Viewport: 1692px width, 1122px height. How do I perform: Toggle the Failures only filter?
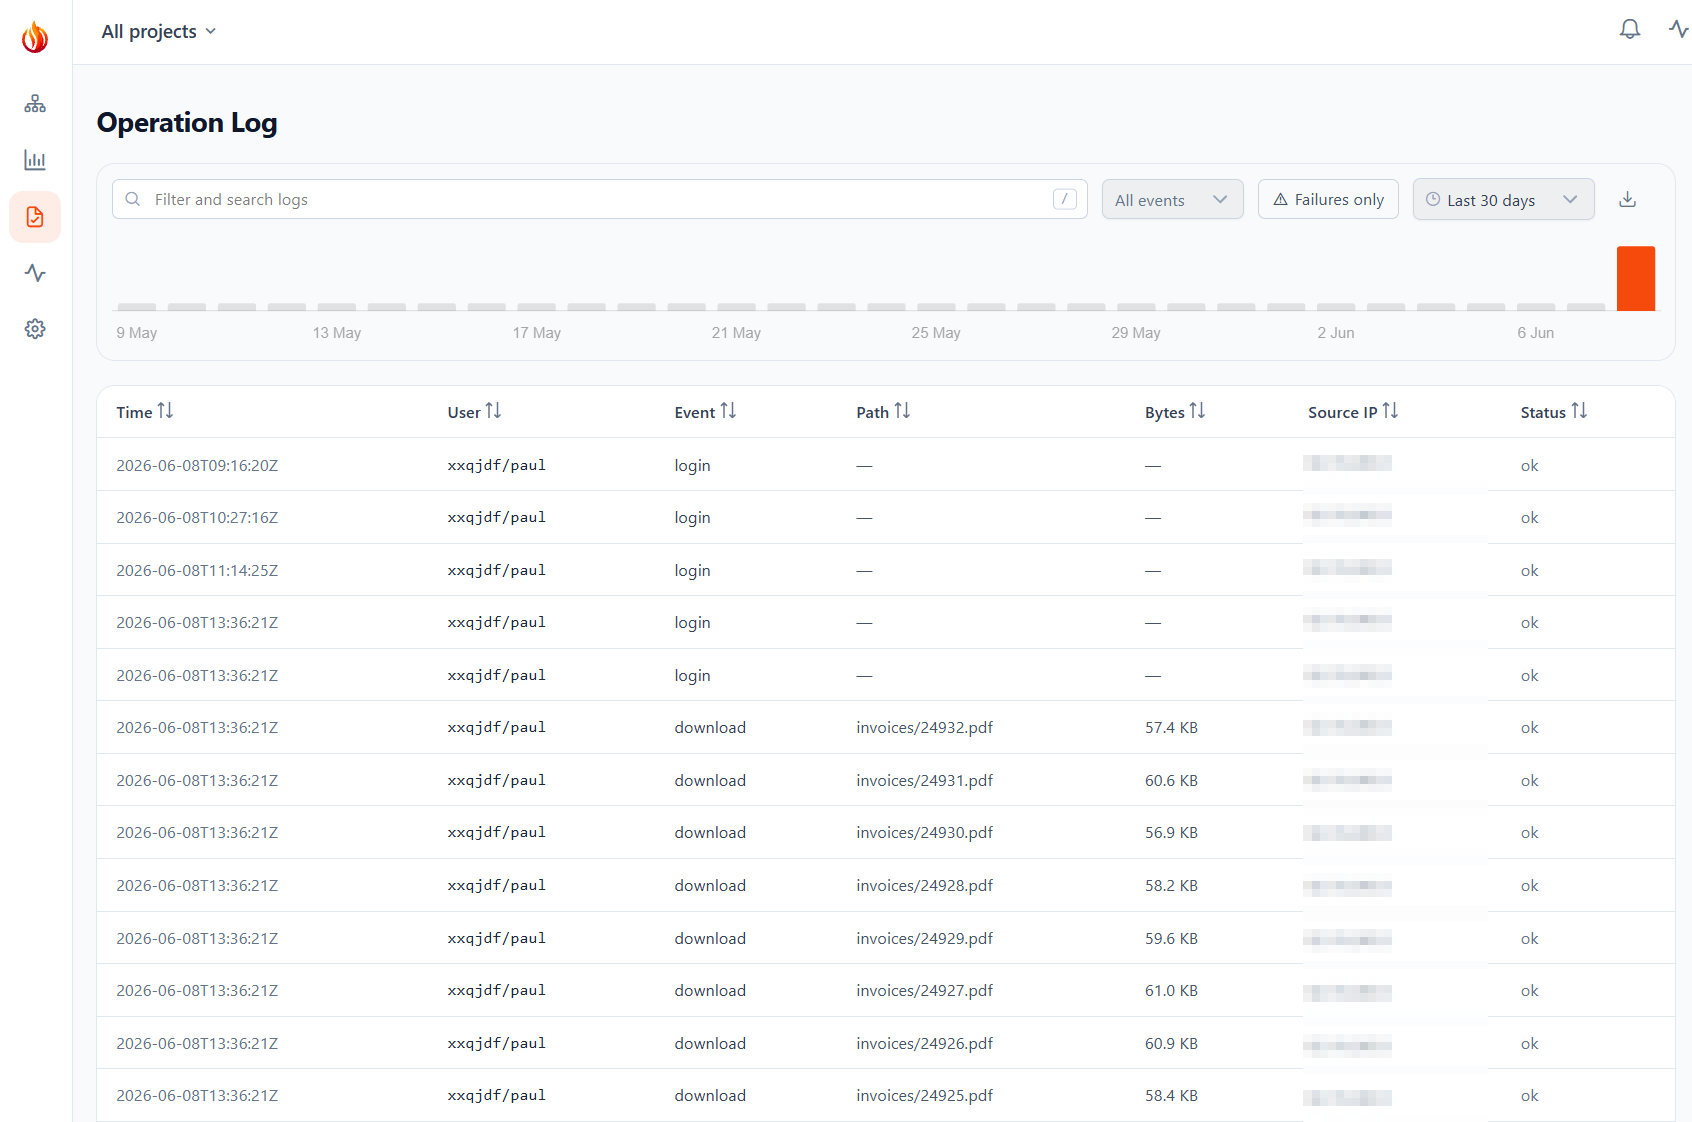click(1328, 199)
